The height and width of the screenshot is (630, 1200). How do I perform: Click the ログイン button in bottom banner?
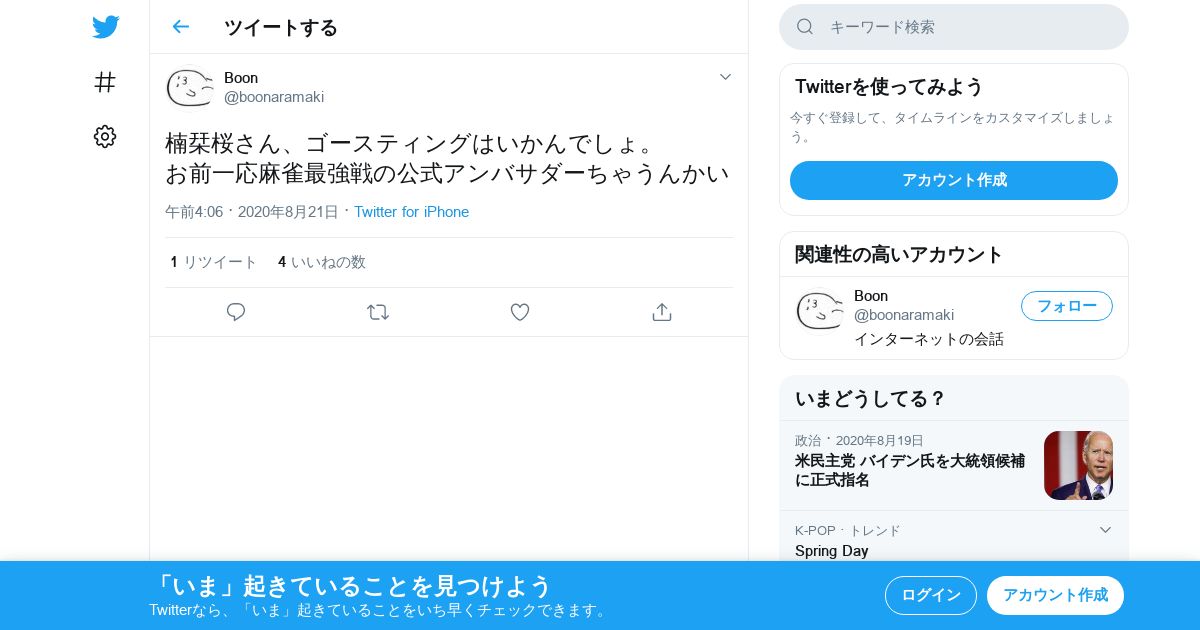[x=931, y=595]
